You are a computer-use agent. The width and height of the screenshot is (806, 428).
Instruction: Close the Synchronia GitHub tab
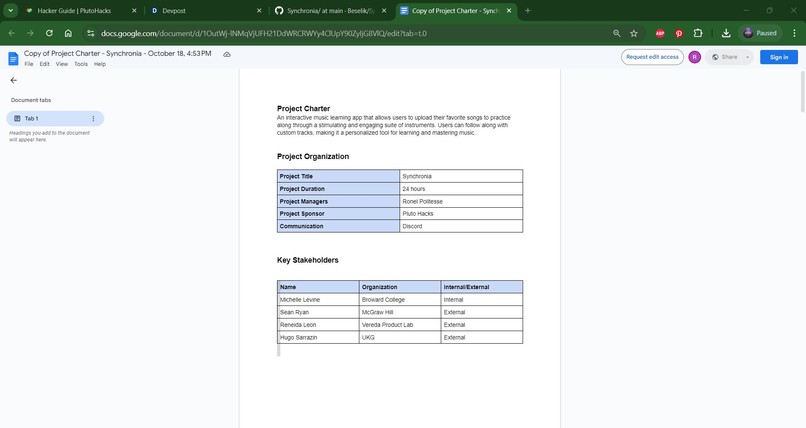click(384, 10)
